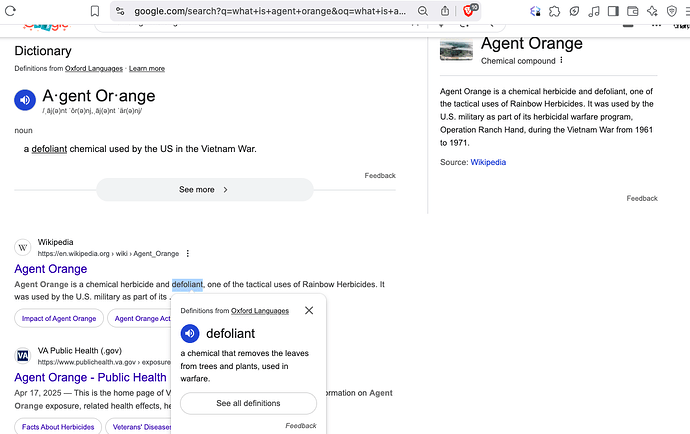690x434 pixels.
Task: Click the VA Public Health favicon
Action: [23, 356]
